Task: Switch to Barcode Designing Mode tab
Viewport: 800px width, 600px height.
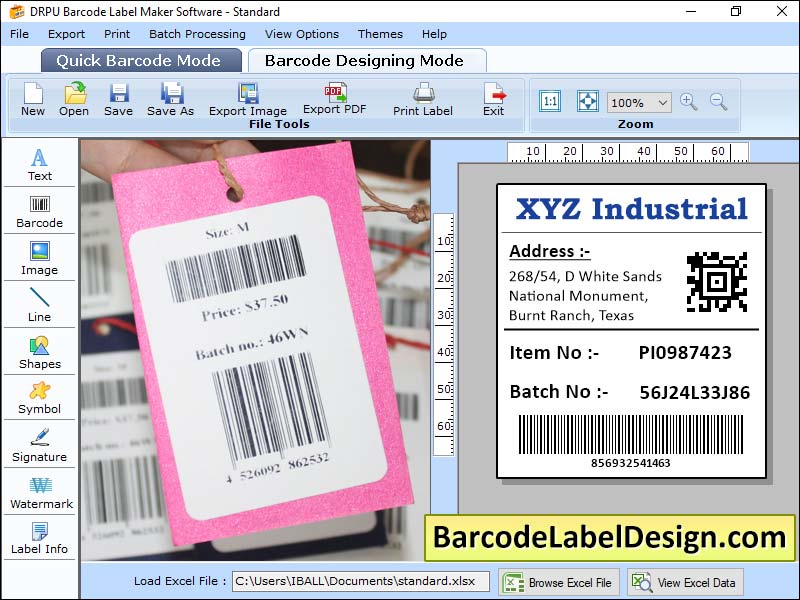Action: point(366,60)
